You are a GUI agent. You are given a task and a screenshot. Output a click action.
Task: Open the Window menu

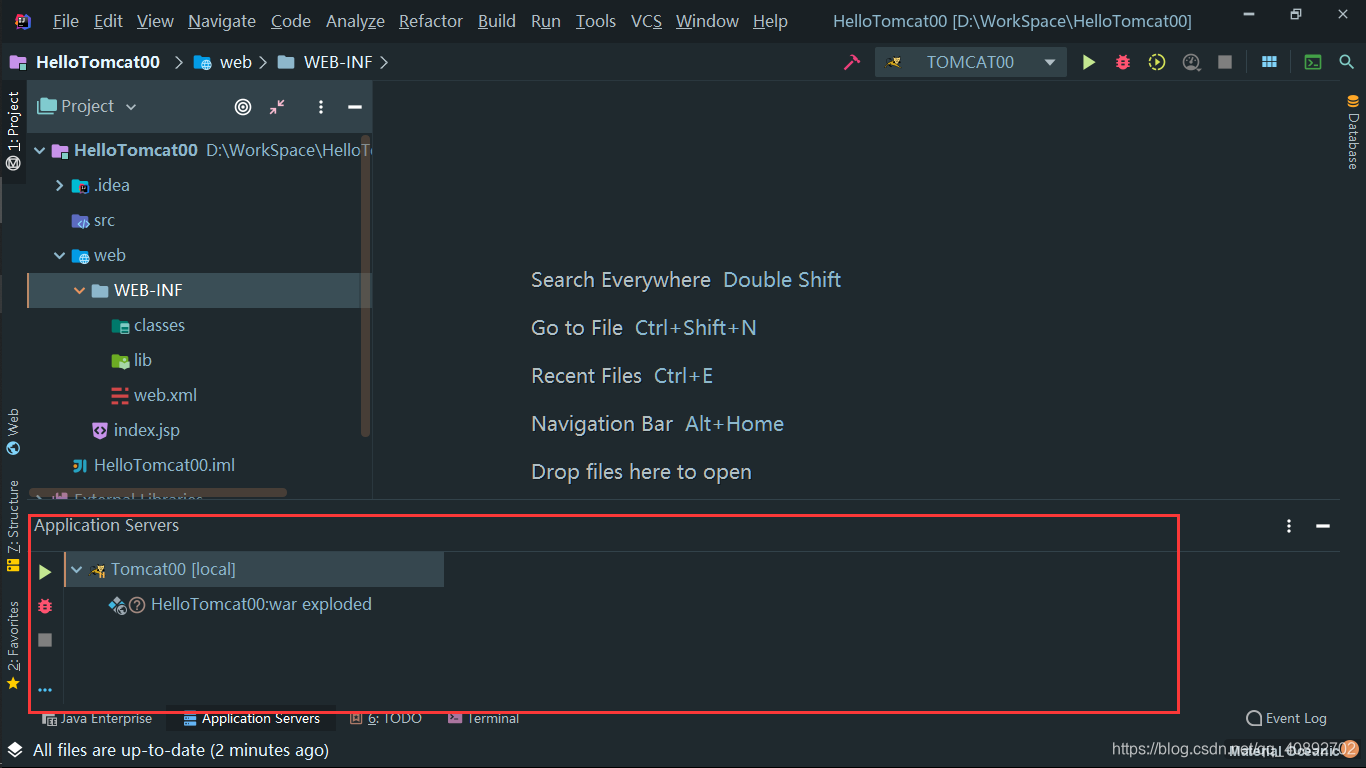pos(707,21)
